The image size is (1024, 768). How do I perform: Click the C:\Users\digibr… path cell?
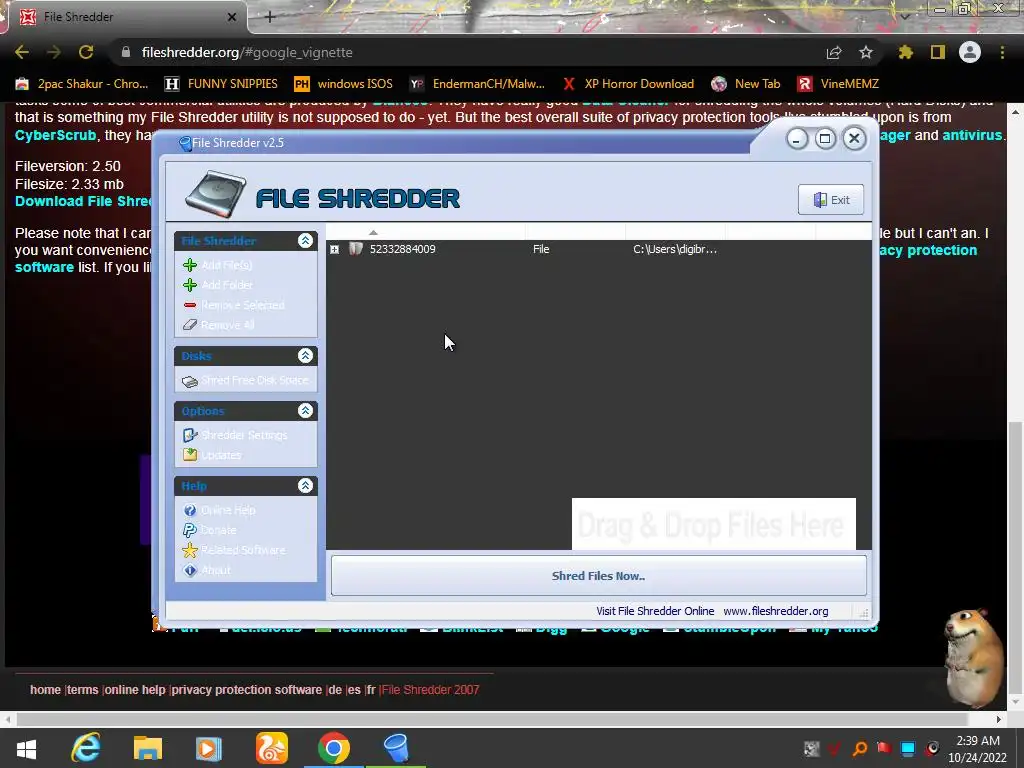click(x=675, y=249)
